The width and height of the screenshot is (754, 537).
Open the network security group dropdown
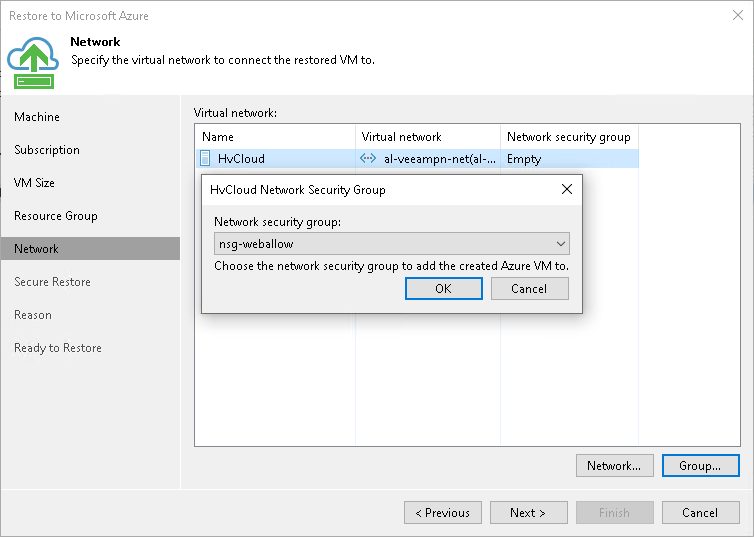(560, 243)
